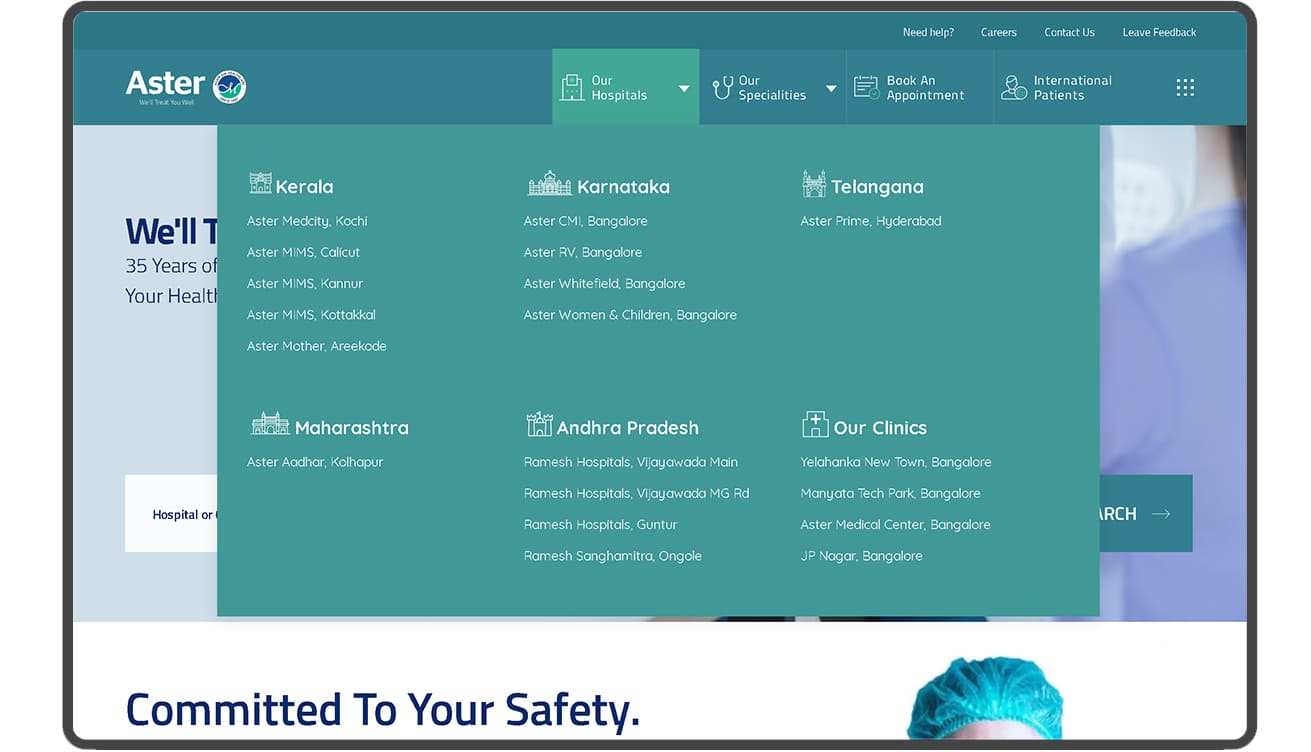
Task: Select Yelahanka New Town, Bangalore clinic
Action: 895,462
